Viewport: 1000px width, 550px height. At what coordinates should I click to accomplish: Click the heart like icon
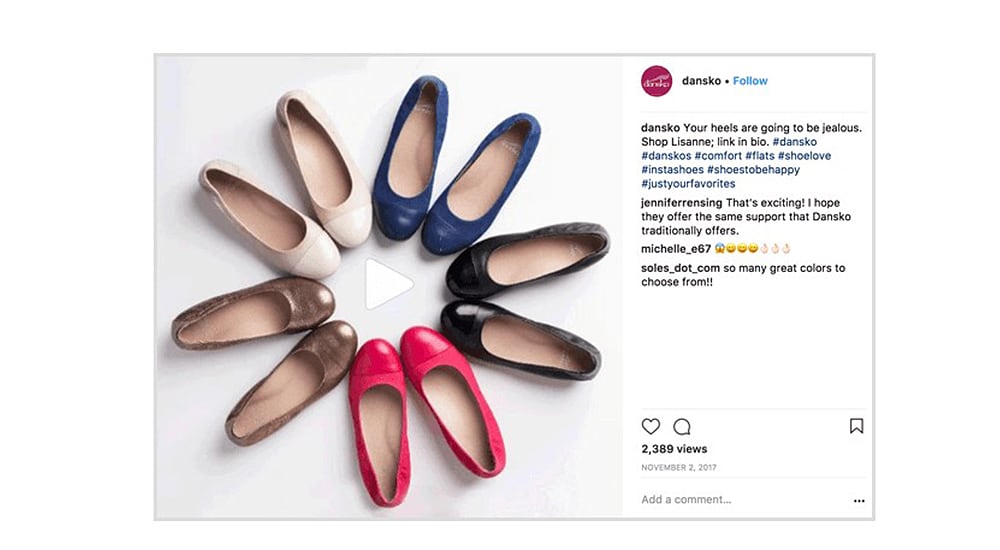[651, 426]
